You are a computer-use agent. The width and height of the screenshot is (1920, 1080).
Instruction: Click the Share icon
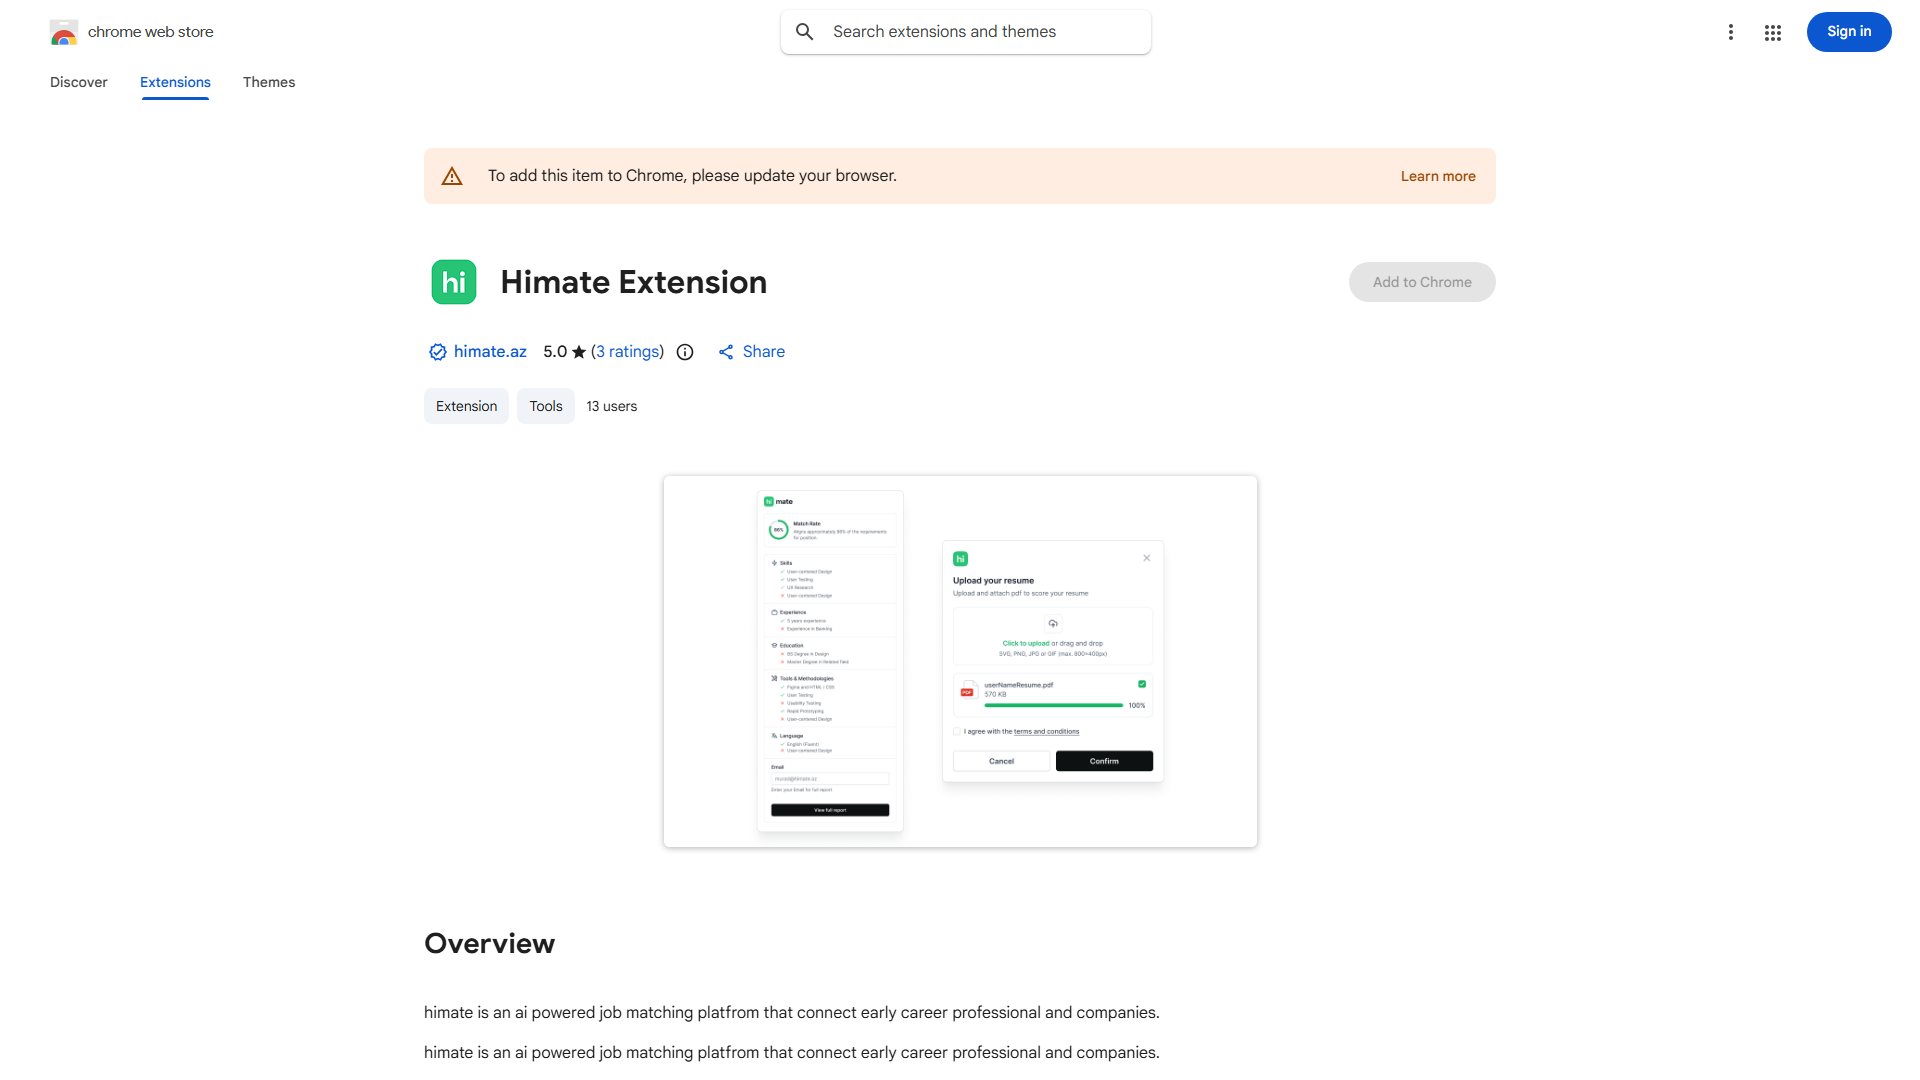(x=726, y=351)
